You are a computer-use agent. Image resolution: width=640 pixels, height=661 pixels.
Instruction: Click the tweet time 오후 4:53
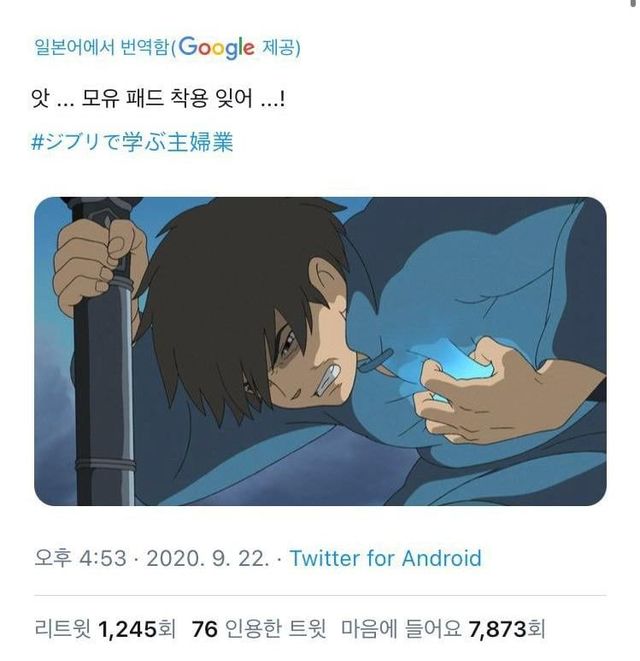tap(79, 558)
